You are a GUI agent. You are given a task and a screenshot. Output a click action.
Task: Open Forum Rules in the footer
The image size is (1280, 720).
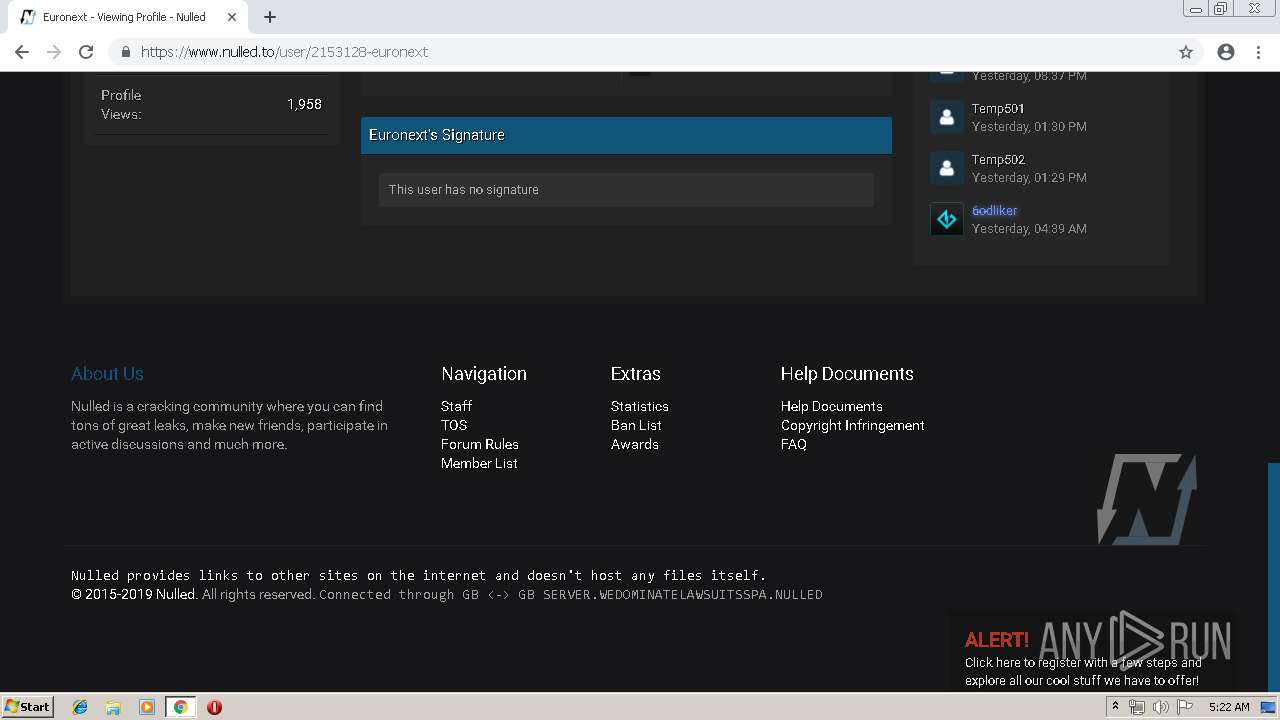(480, 444)
